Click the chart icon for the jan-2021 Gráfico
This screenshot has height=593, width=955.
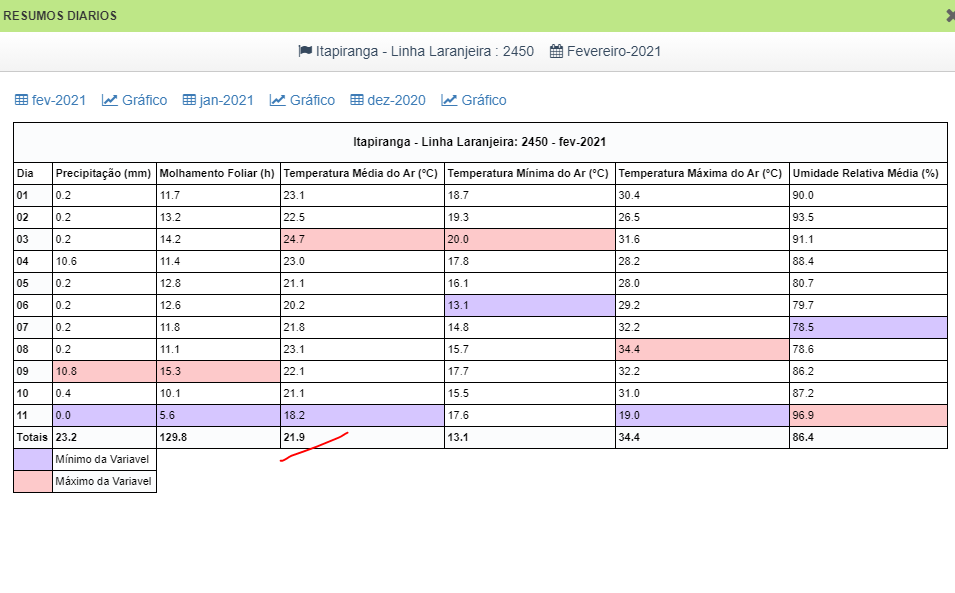[278, 100]
